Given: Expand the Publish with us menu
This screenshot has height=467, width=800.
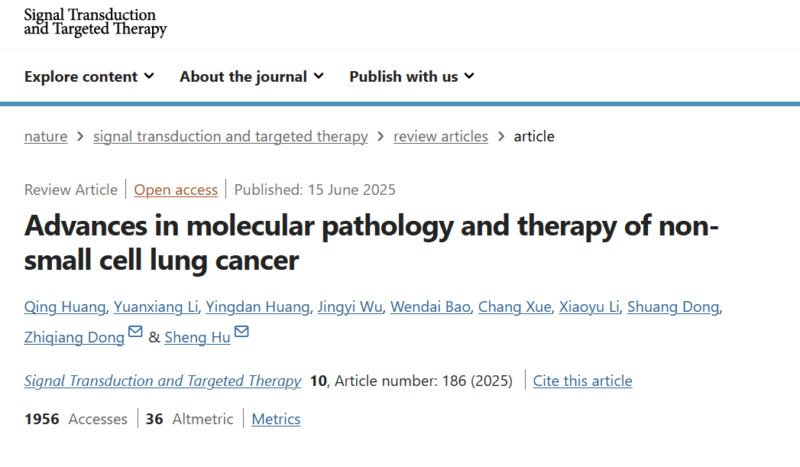Looking at the screenshot, I should pyautogui.click(x=412, y=77).
